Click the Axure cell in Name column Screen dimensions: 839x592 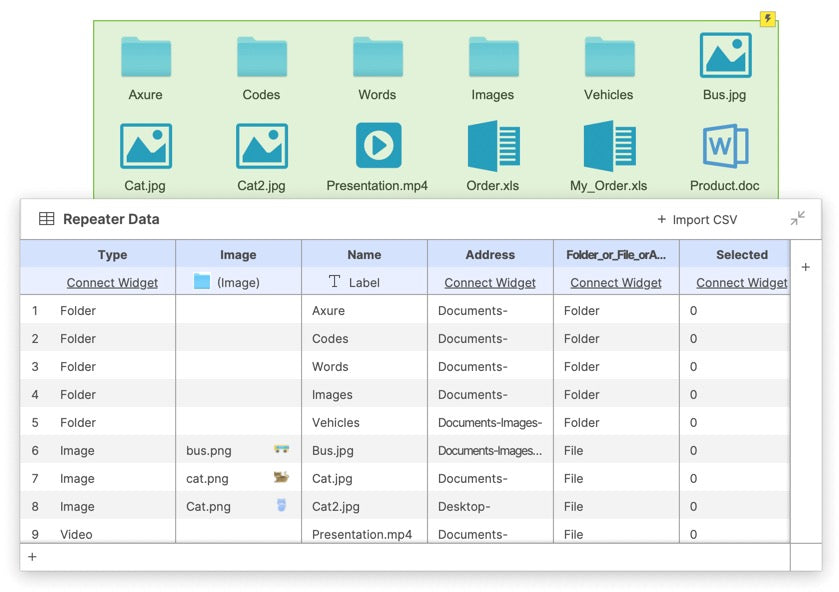point(364,310)
